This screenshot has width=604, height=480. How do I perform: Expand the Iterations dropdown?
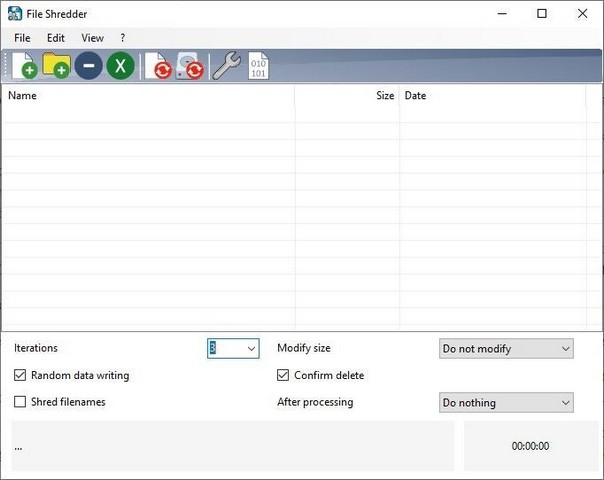tap(250, 349)
